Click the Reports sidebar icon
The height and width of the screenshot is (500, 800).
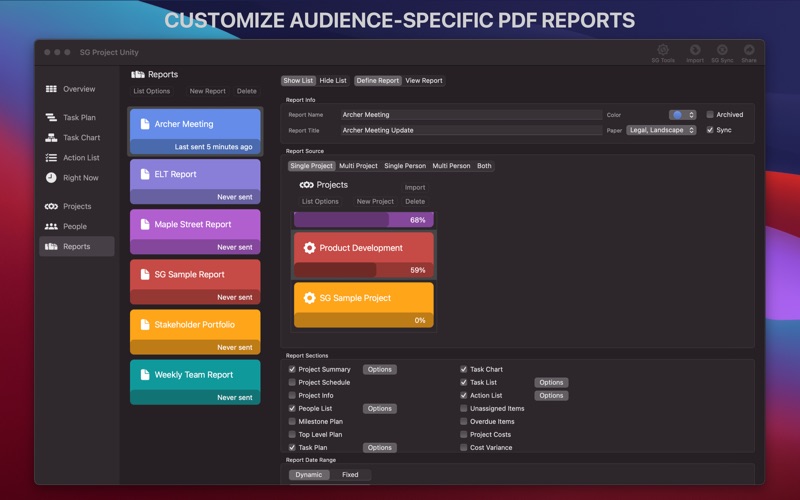[51, 246]
